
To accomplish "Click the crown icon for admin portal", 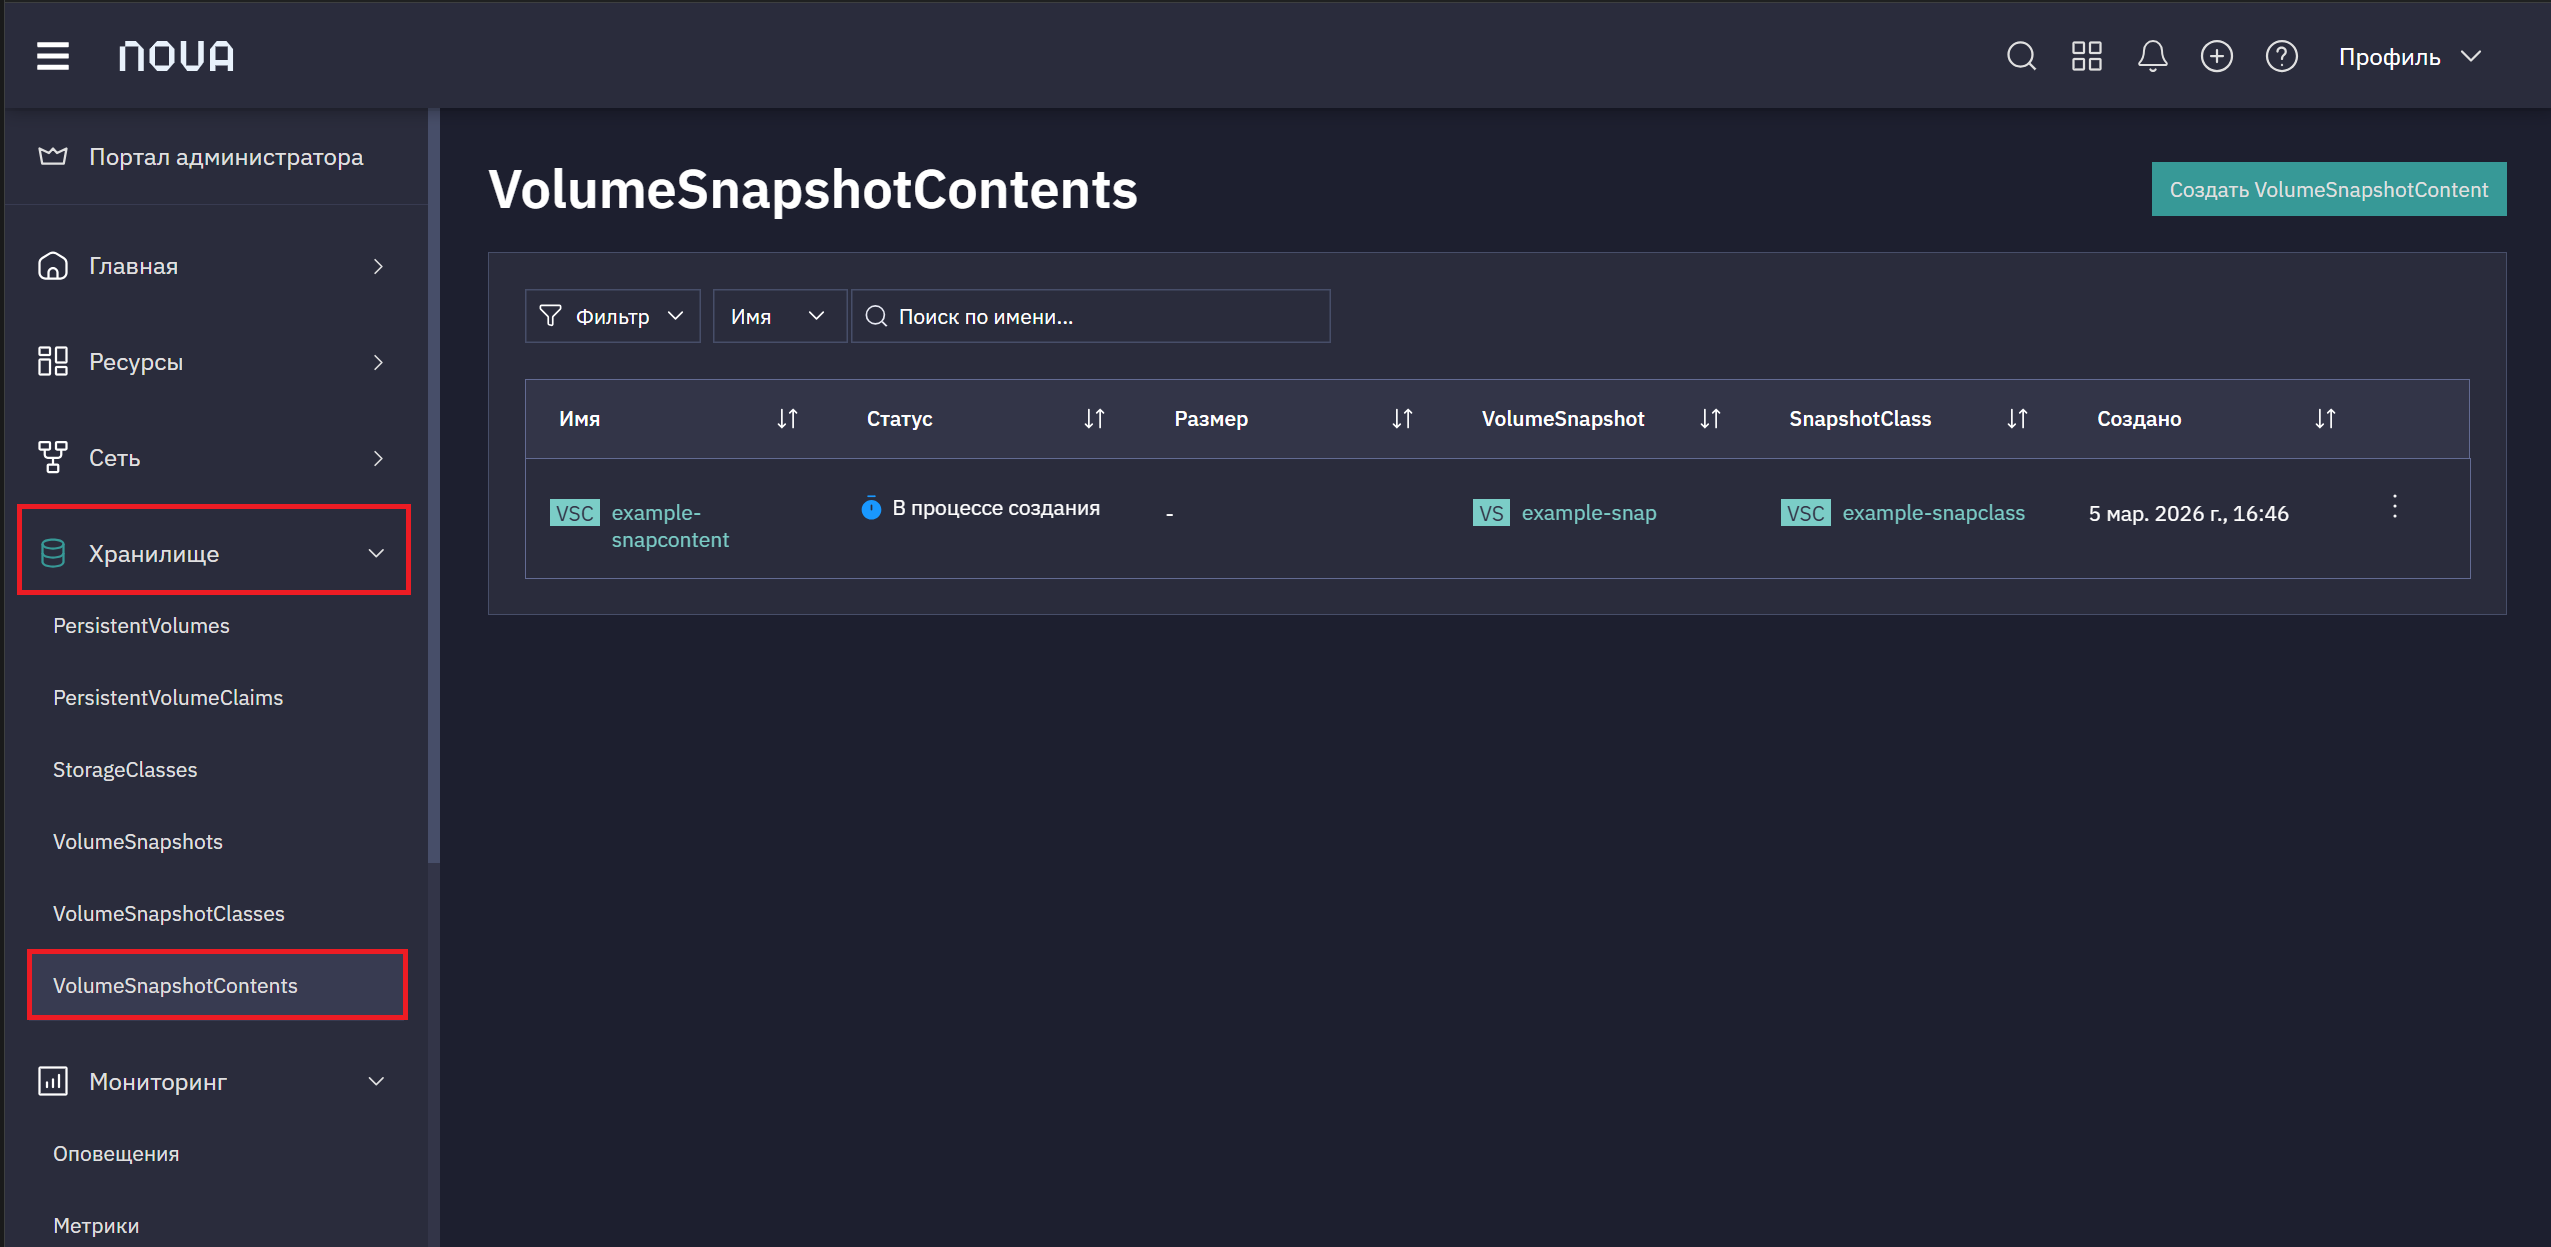I will click(53, 156).
